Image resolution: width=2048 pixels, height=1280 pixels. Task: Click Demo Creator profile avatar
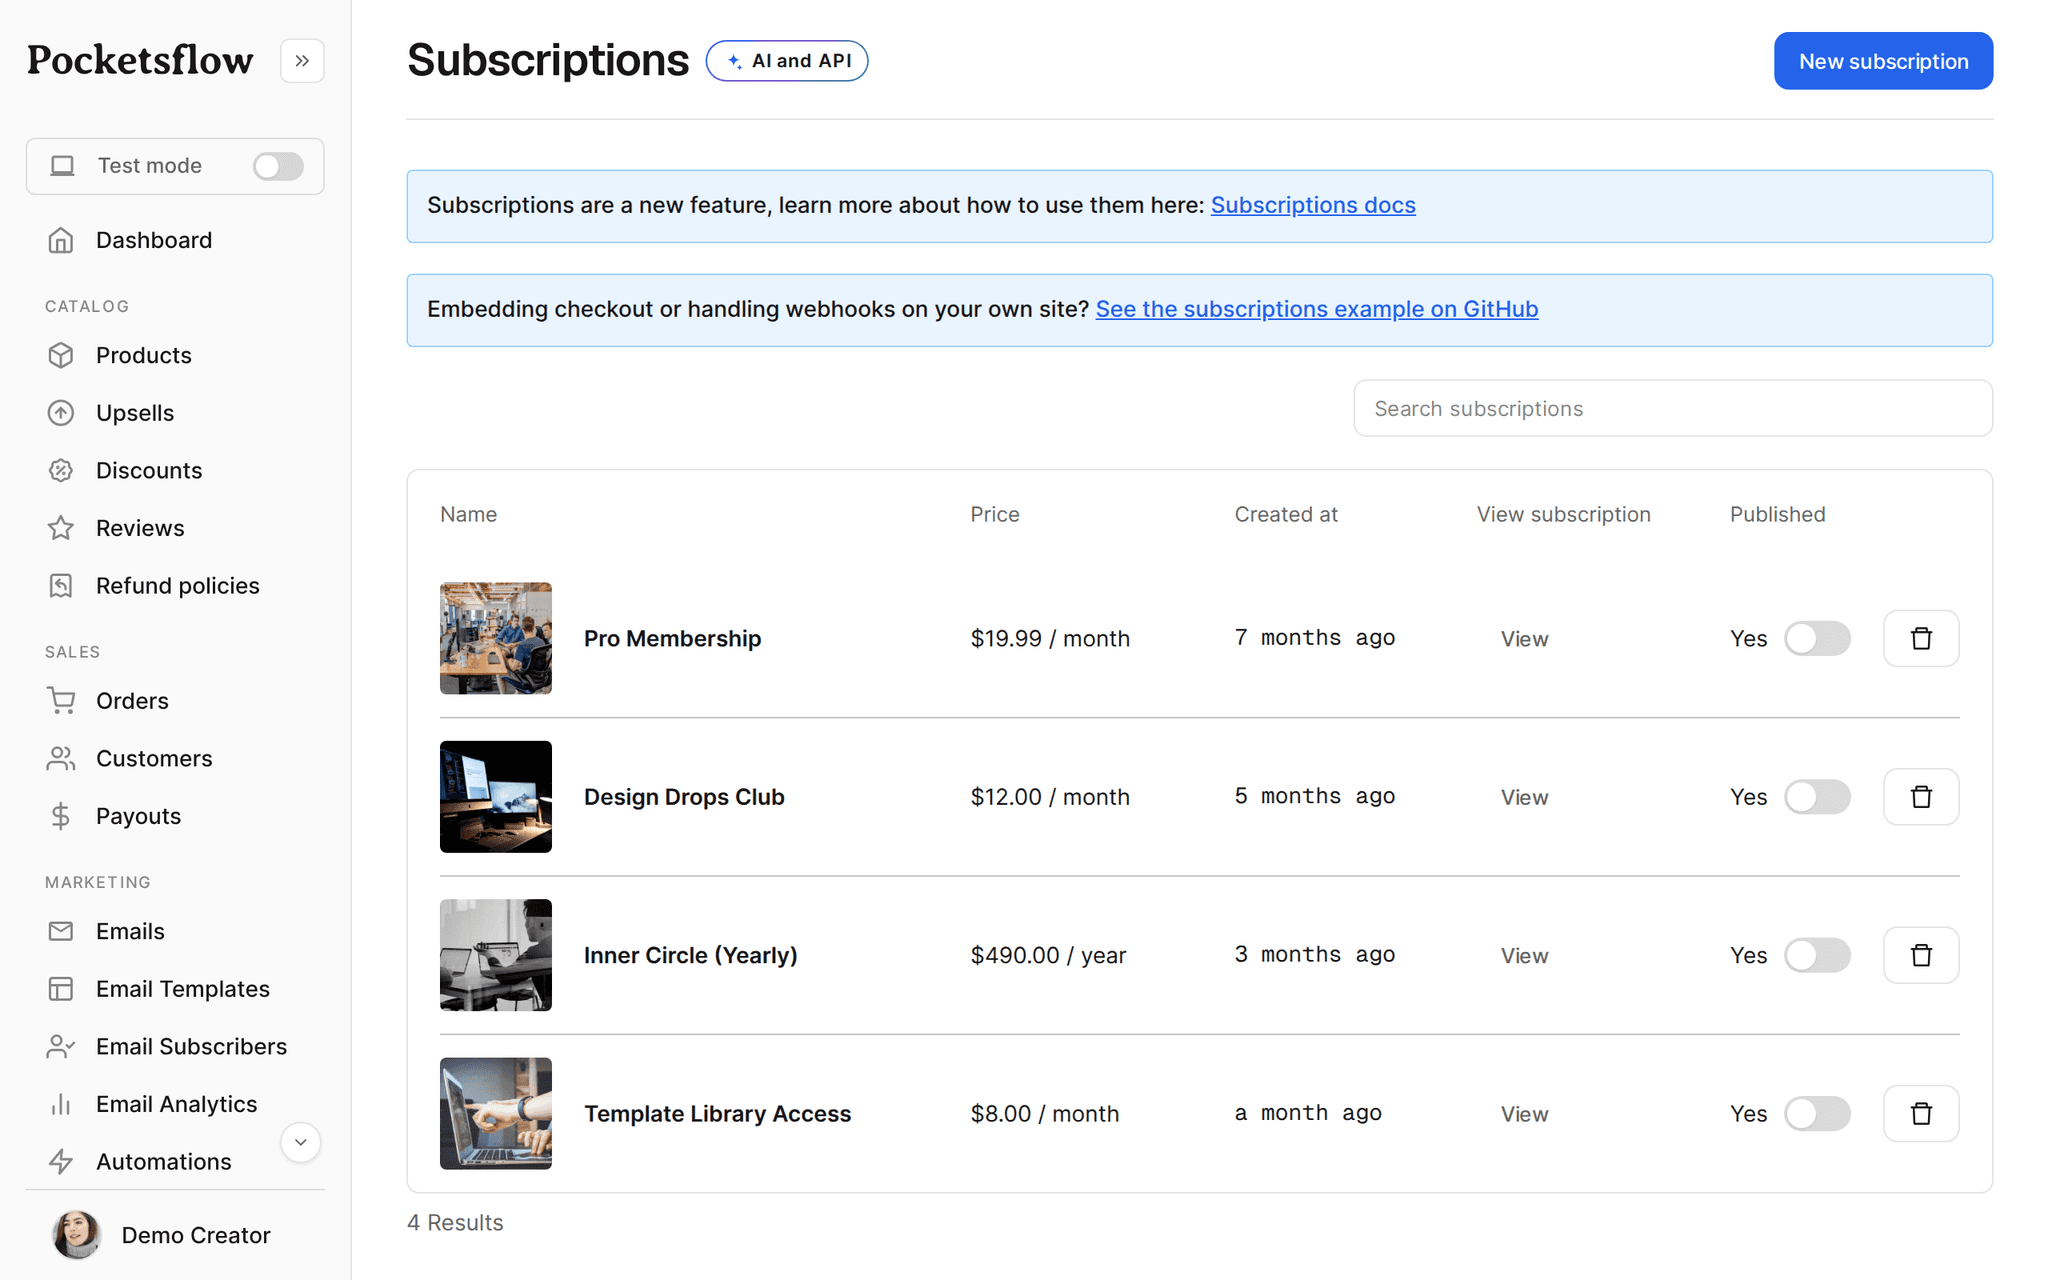tap(77, 1235)
